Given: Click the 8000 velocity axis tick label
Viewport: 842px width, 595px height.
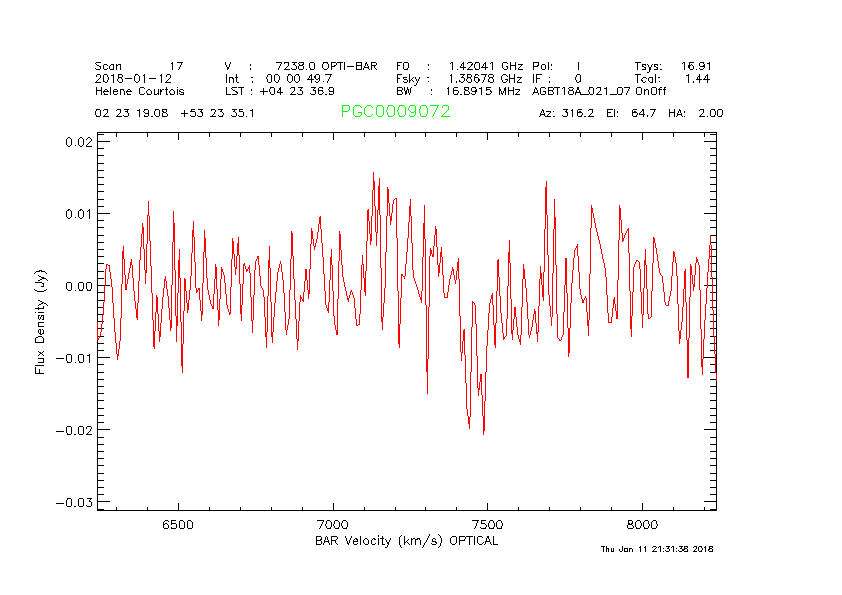Looking at the screenshot, I should point(642,525).
